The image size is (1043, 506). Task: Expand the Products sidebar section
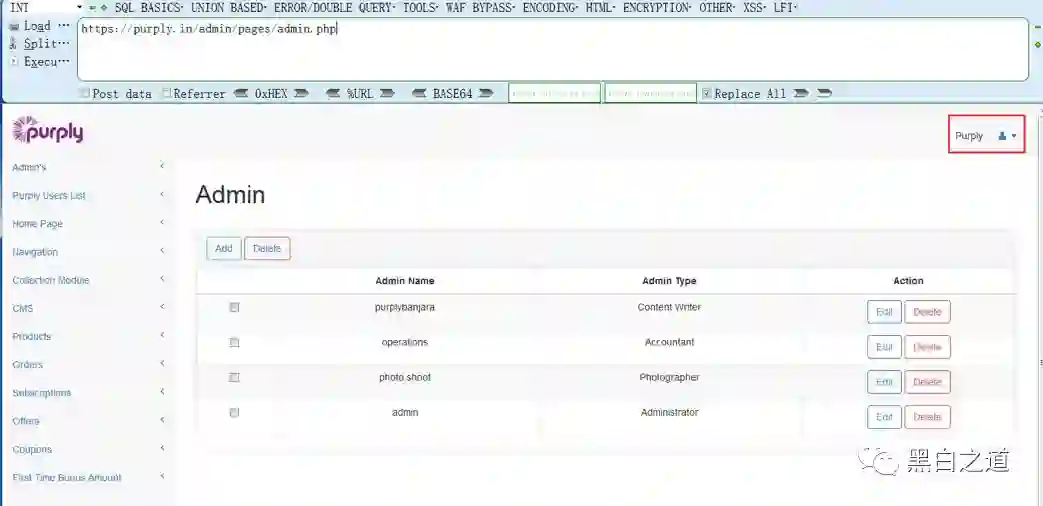point(88,336)
